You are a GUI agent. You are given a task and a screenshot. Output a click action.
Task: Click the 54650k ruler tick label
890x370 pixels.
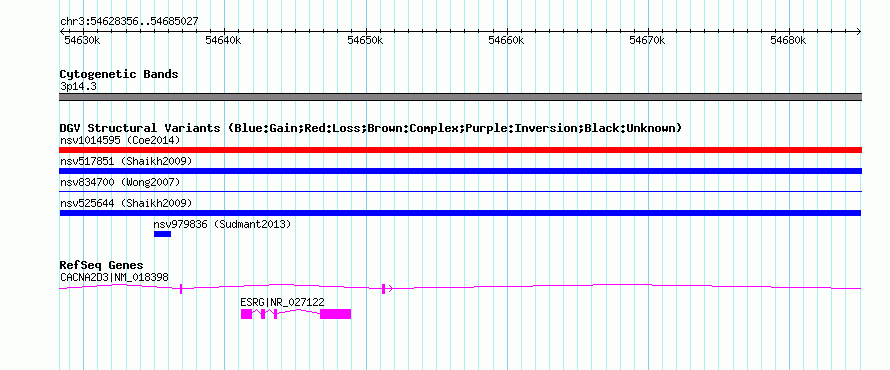pyautogui.click(x=365, y=40)
